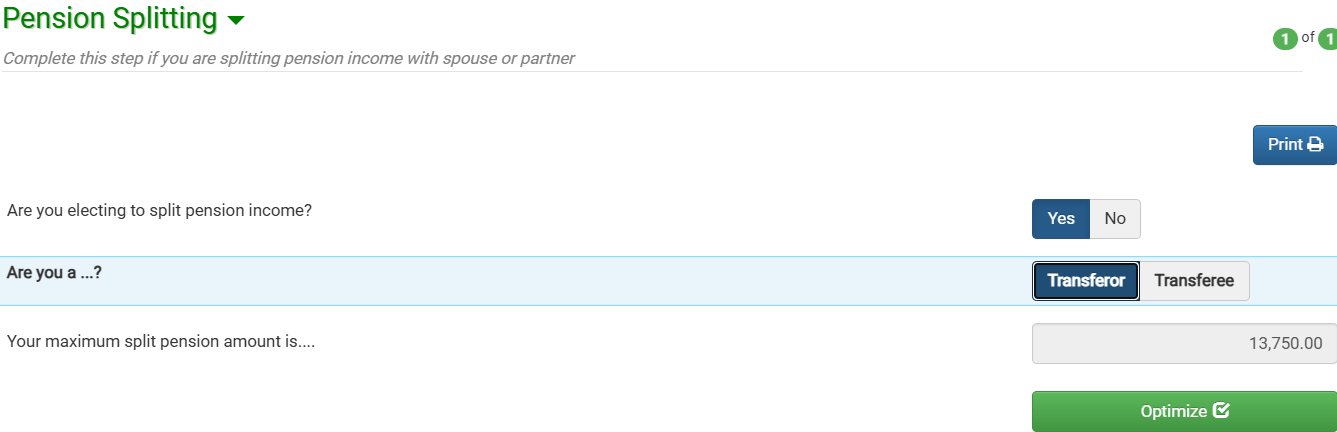Click the checkmark icon on Optimize
Viewport: 1337px width, 432px height.
(x=1221, y=410)
